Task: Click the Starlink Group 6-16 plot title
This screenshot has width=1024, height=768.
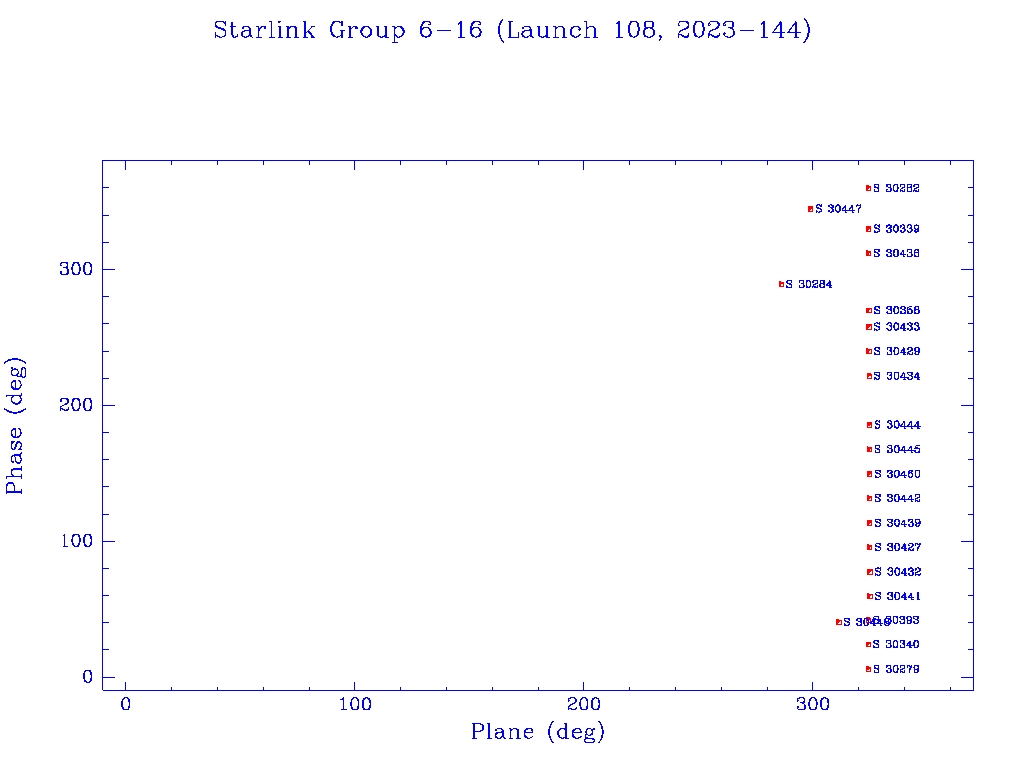Action: (512, 30)
